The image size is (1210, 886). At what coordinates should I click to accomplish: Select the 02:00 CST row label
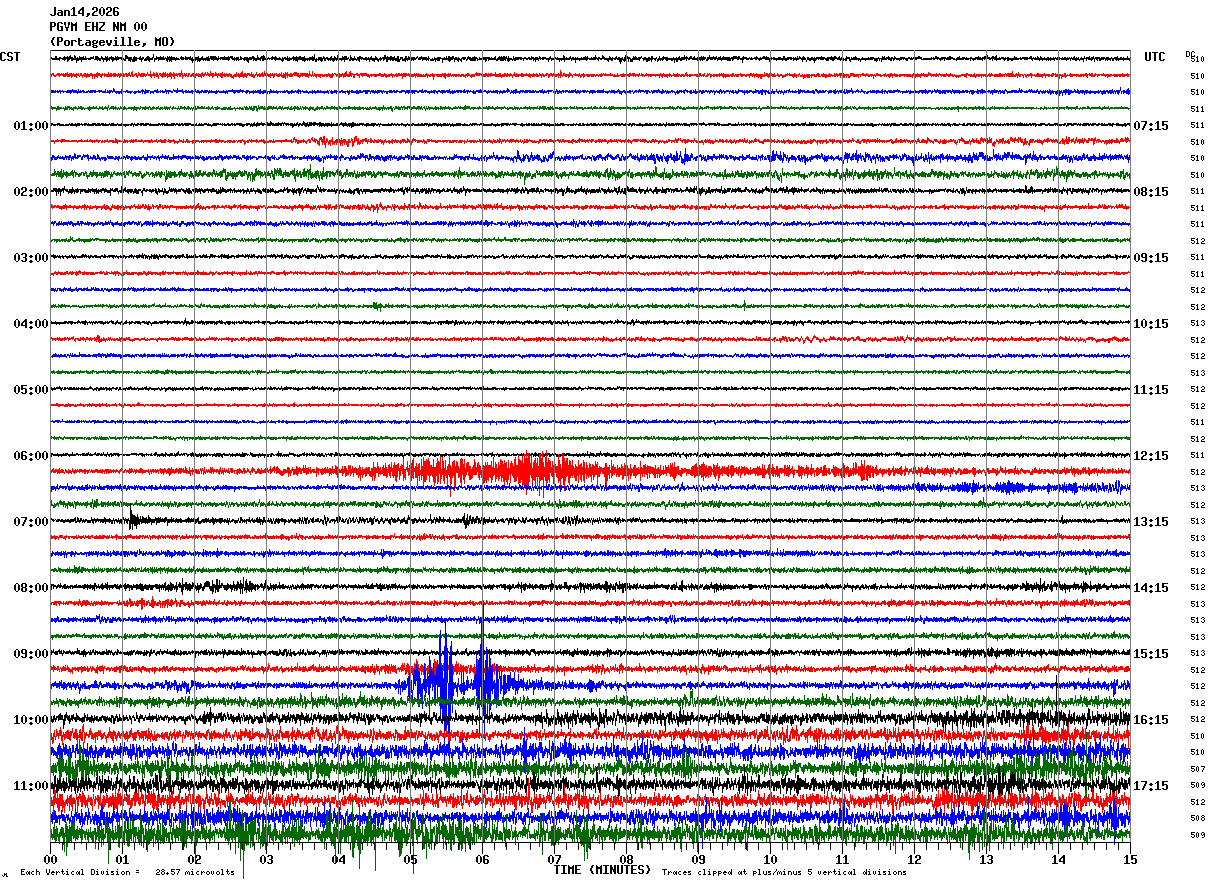pyautogui.click(x=31, y=192)
